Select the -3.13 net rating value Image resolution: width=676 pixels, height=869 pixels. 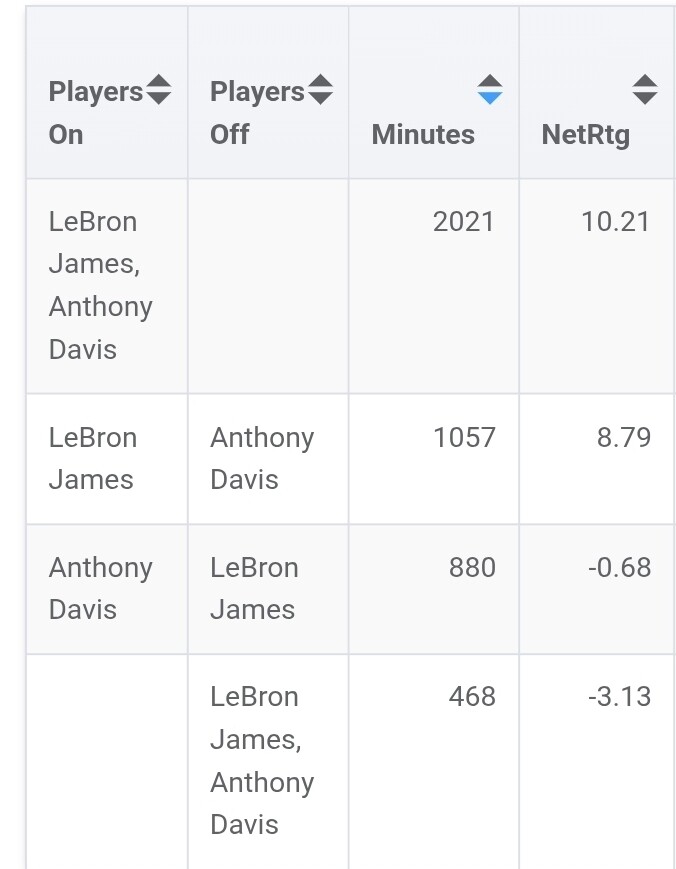[619, 697]
